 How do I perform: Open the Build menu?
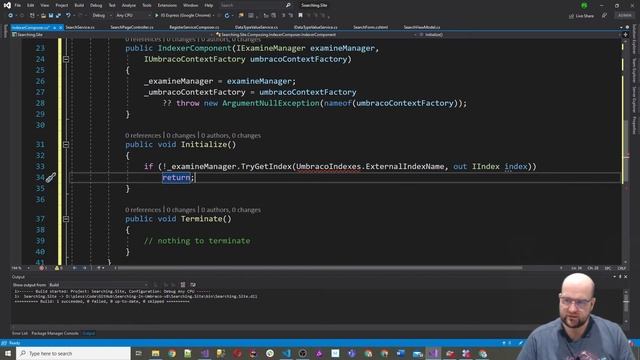click(79, 5)
